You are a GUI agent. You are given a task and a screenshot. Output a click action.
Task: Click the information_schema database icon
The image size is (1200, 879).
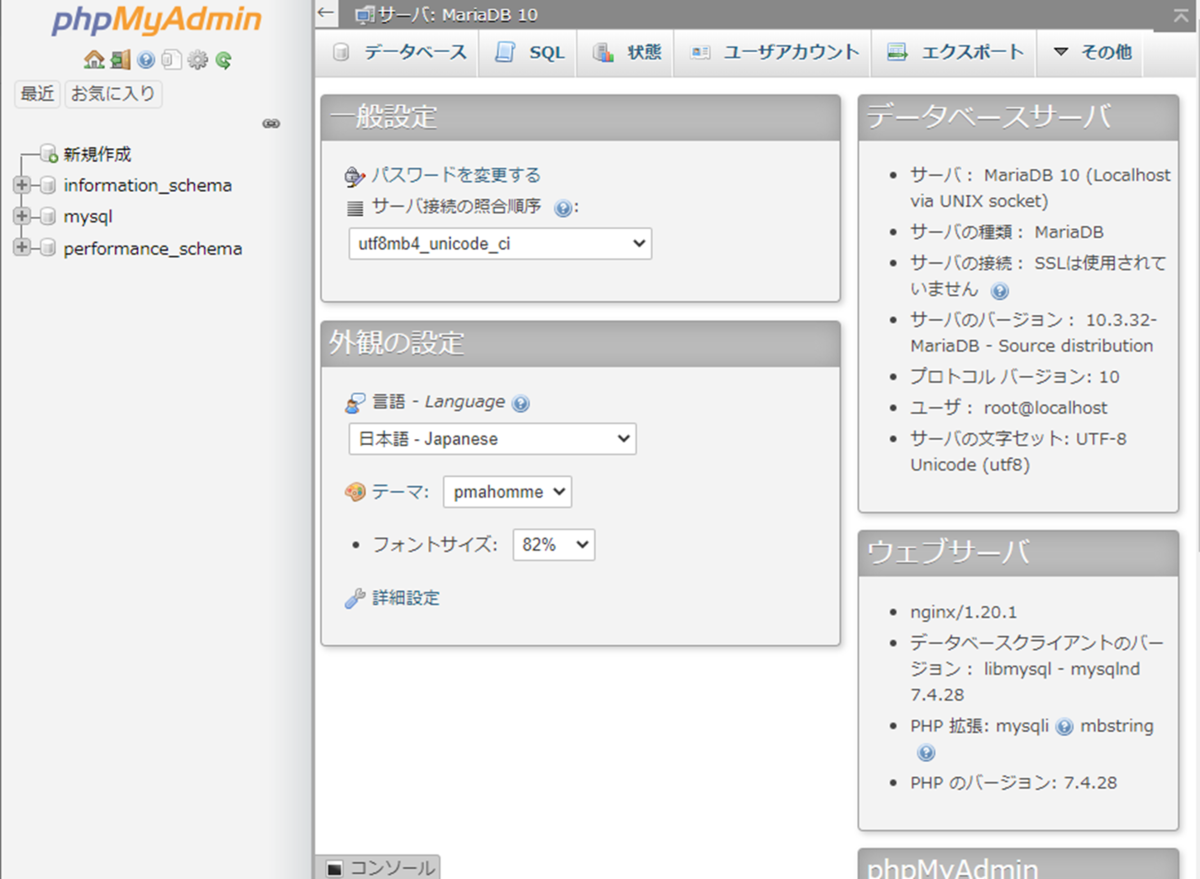[48, 186]
